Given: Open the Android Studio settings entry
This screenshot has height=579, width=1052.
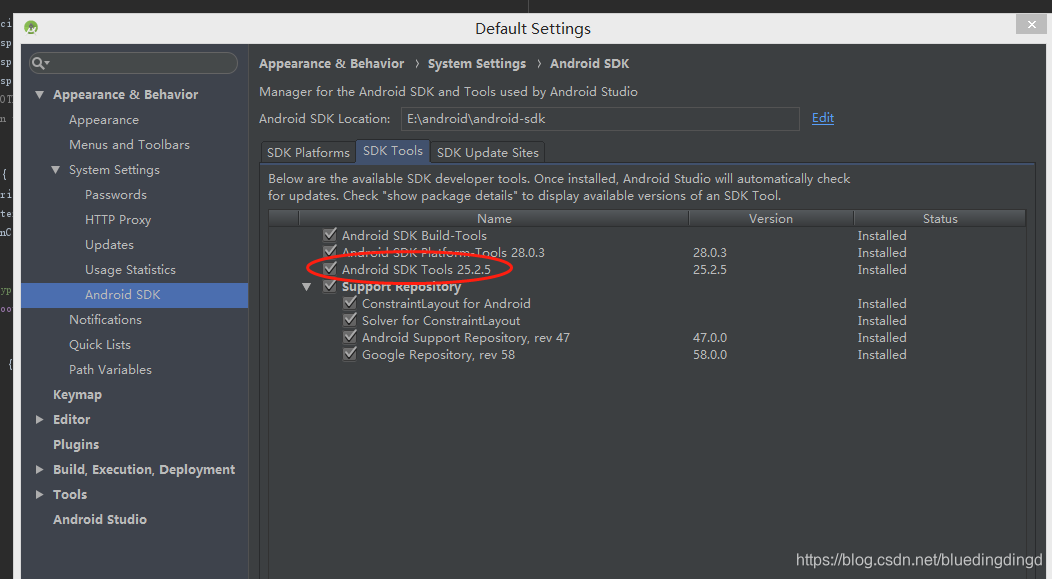Looking at the screenshot, I should tap(100, 519).
